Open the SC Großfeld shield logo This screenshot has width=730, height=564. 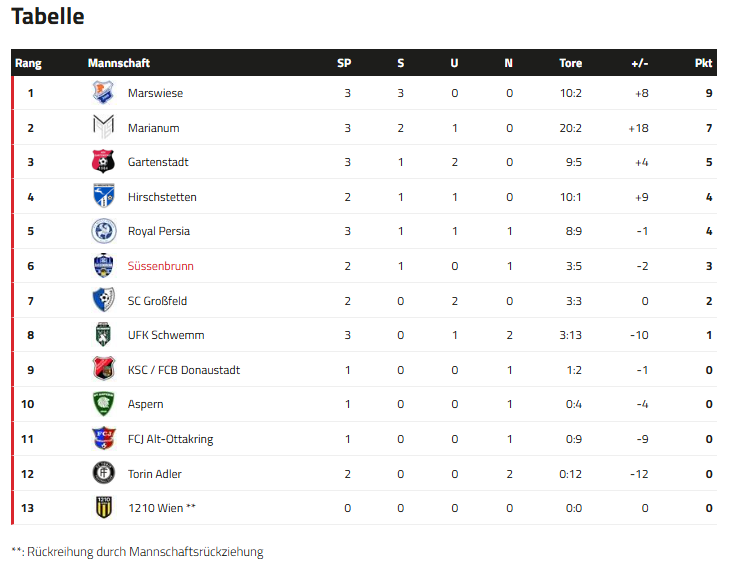click(x=104, y=300)
